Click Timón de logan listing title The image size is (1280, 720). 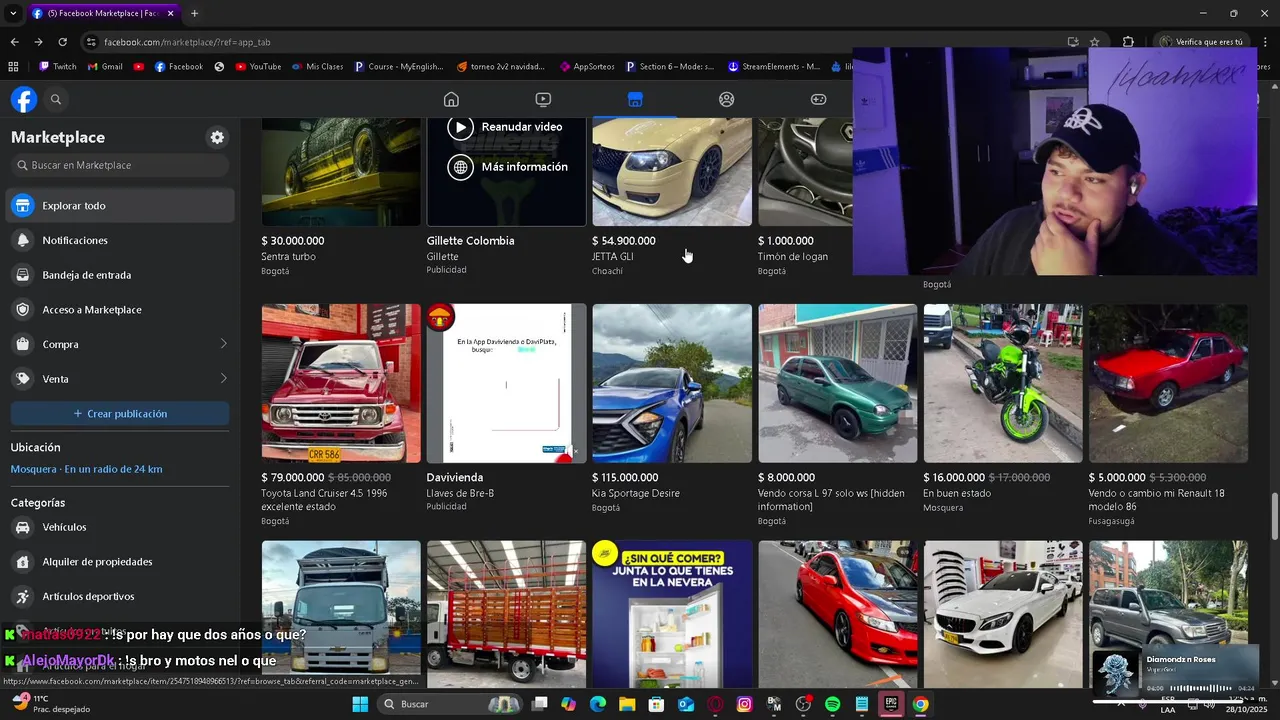coord(793,257)
